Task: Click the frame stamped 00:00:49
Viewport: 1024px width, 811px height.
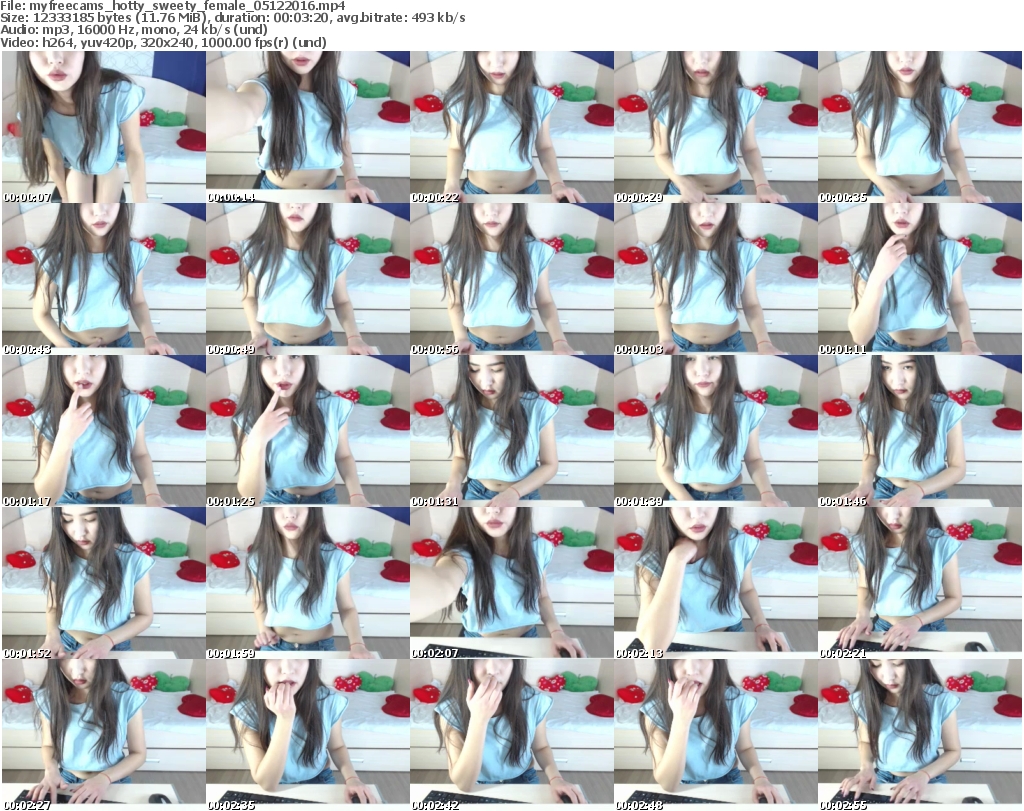Action: coord(308,279)
